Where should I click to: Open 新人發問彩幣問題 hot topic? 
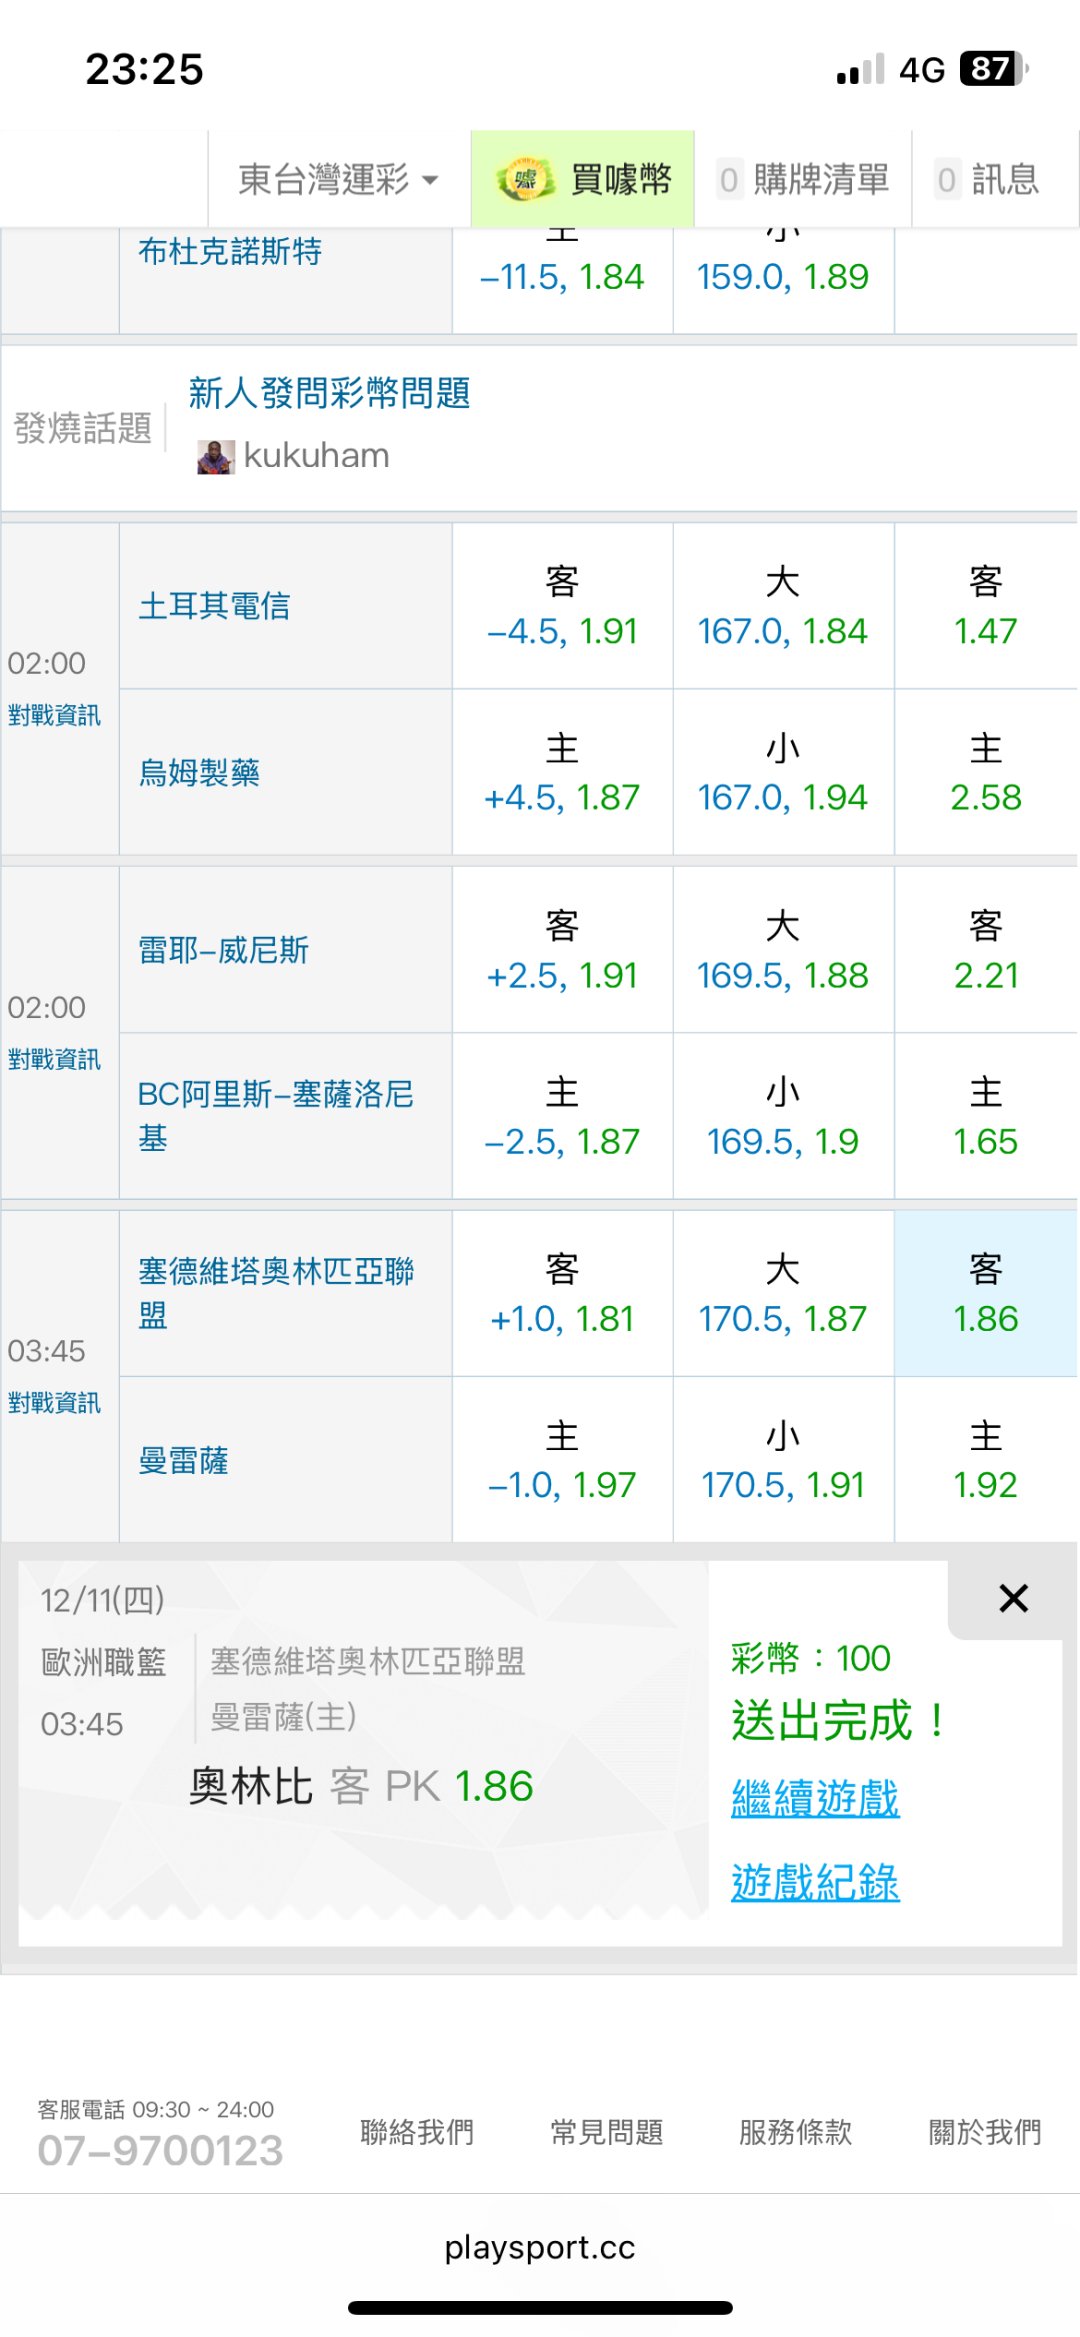[x=329, y=393]
